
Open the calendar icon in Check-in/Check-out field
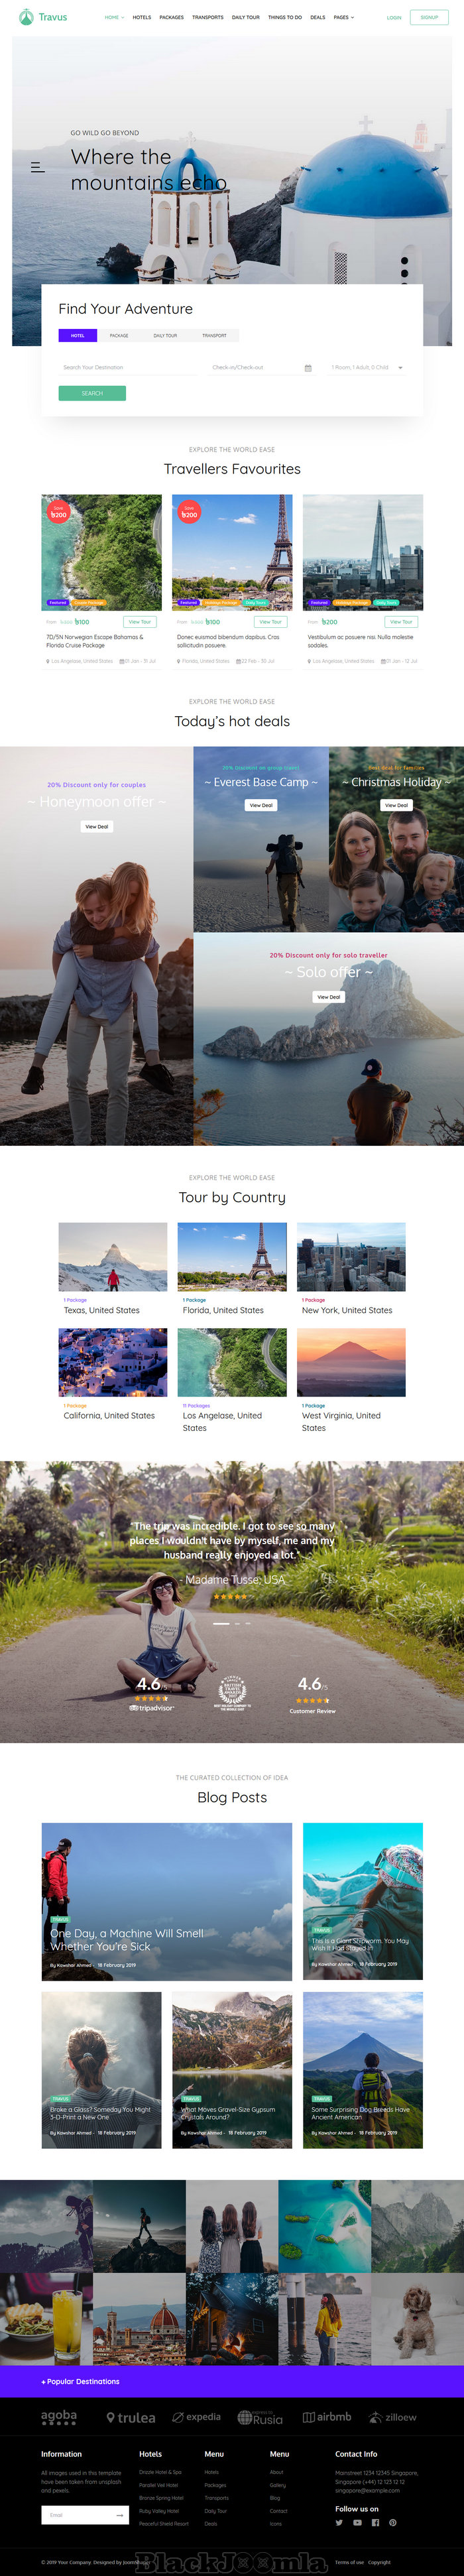coord(308,368)
